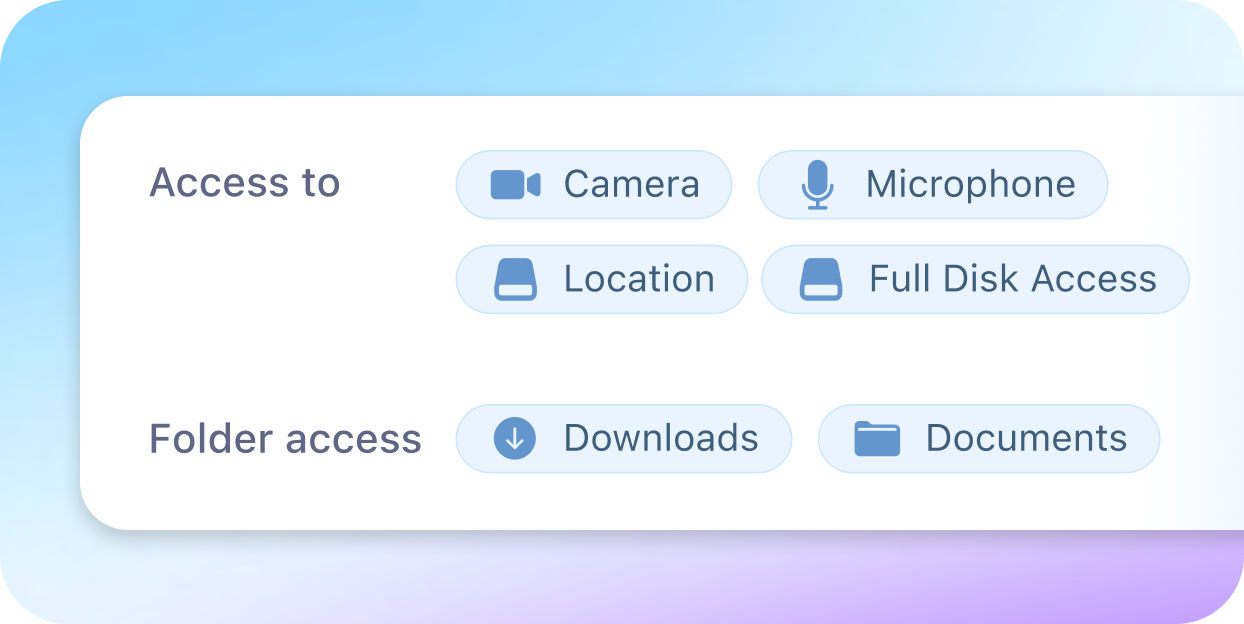Choose the Location text label
The height and width of the screenshot is (624, 1244).
pyautogui.click(x=639, y=279)
